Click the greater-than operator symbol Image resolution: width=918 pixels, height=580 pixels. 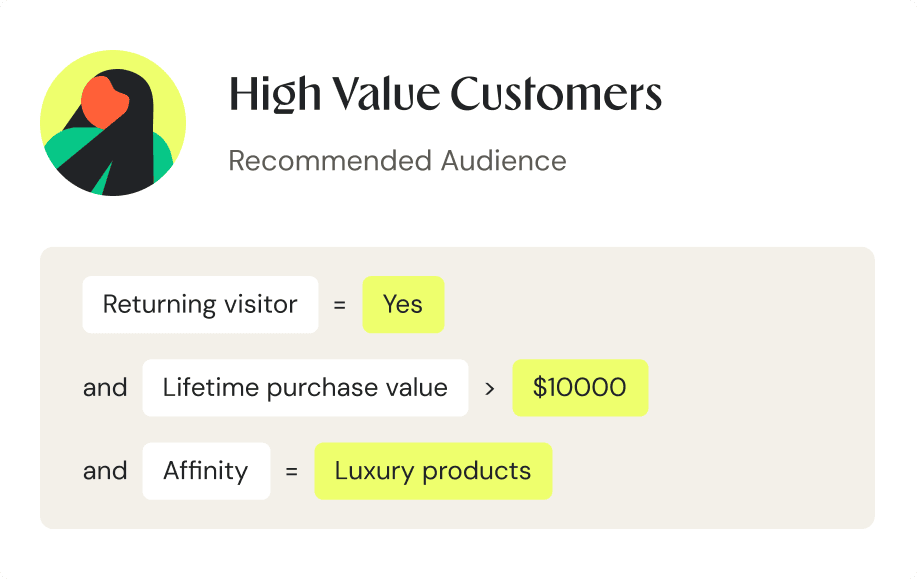click(x=490, y=388)
